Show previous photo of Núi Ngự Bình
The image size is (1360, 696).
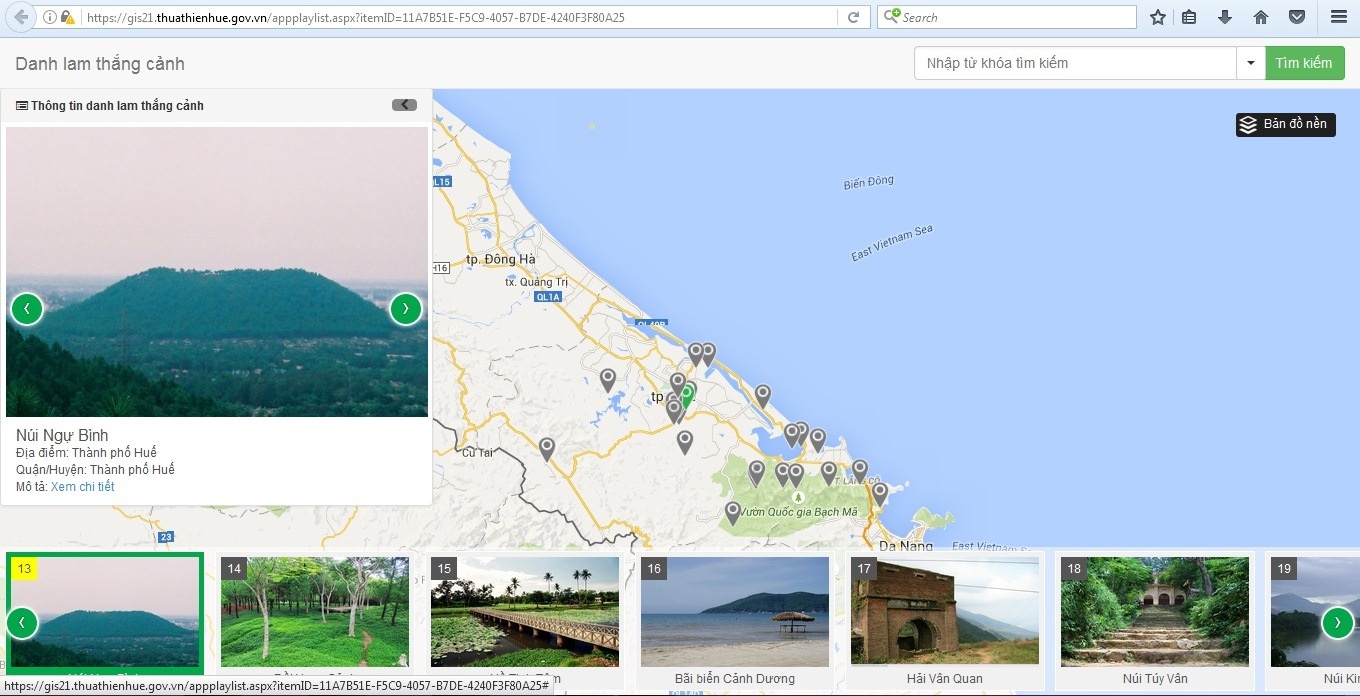coord(27,309)
